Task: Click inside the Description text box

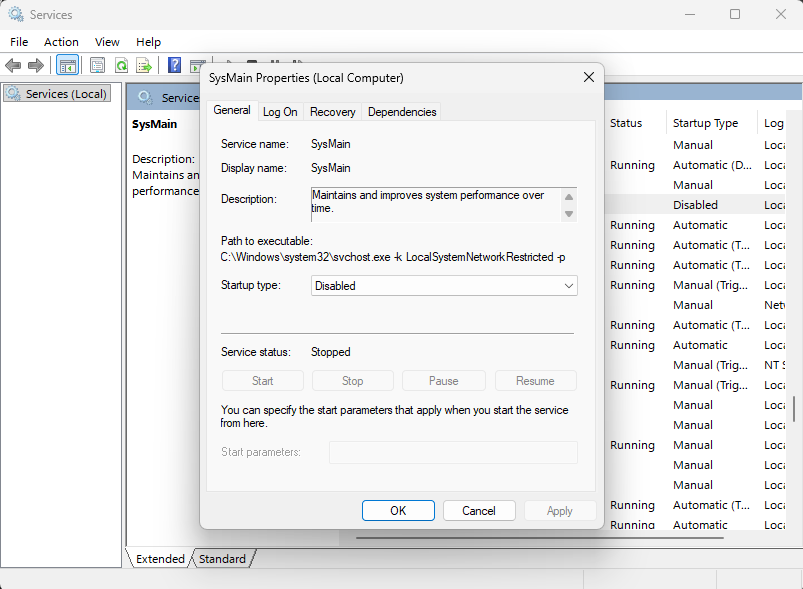Action: (x=435, y=204)
